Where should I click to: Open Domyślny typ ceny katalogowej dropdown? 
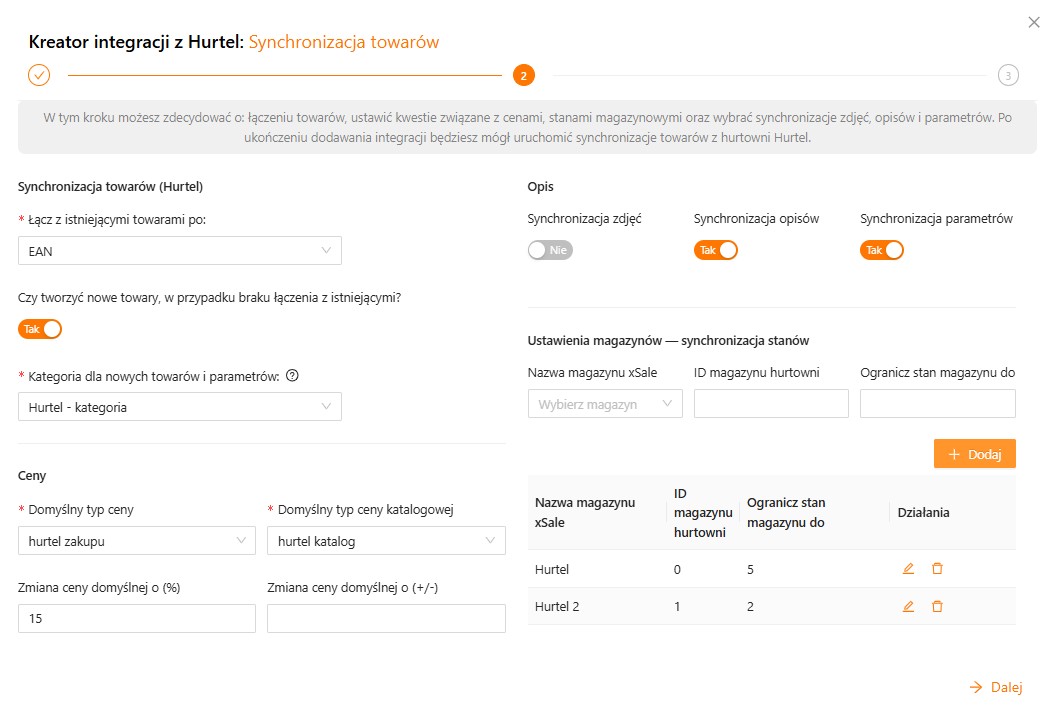coord(386,541)
